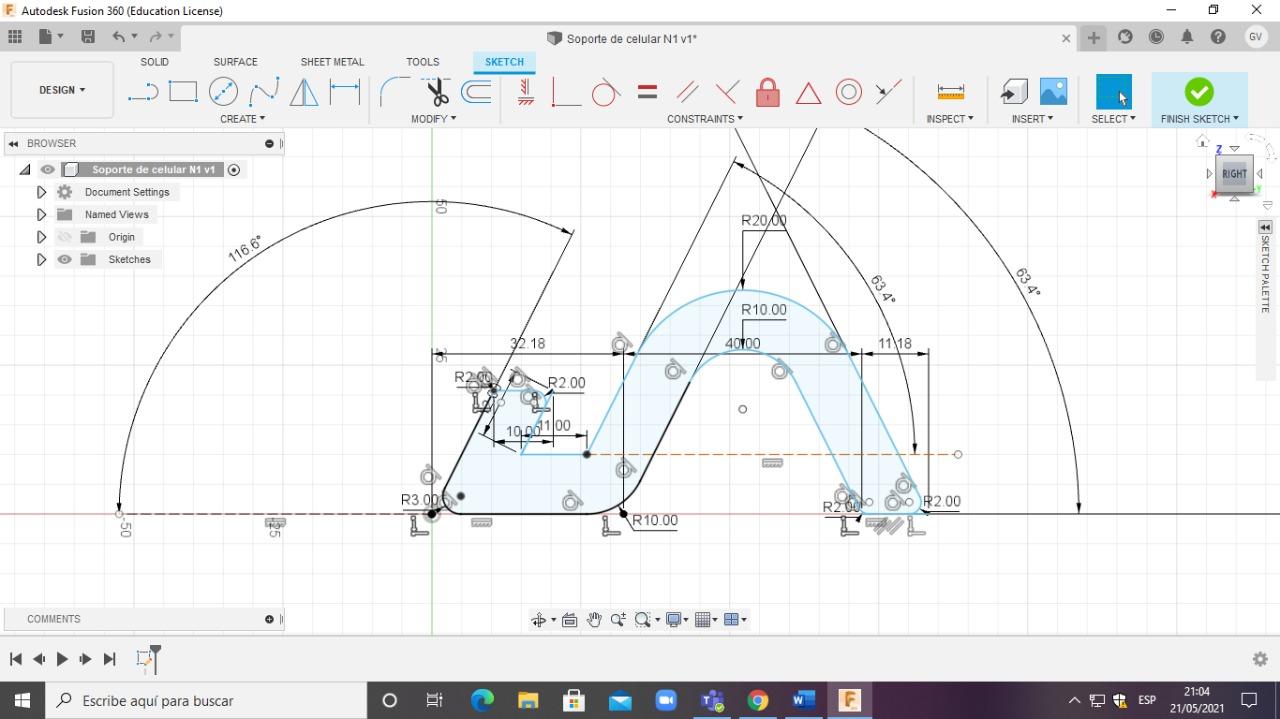Open the MODIFY dropdown menu
Viewport: 1280px width, 719px height.
click(x=434, y=119)
